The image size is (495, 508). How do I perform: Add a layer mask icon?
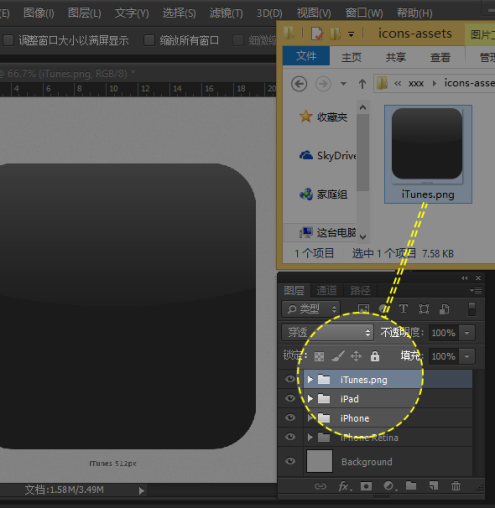click(x=366, y=486)
